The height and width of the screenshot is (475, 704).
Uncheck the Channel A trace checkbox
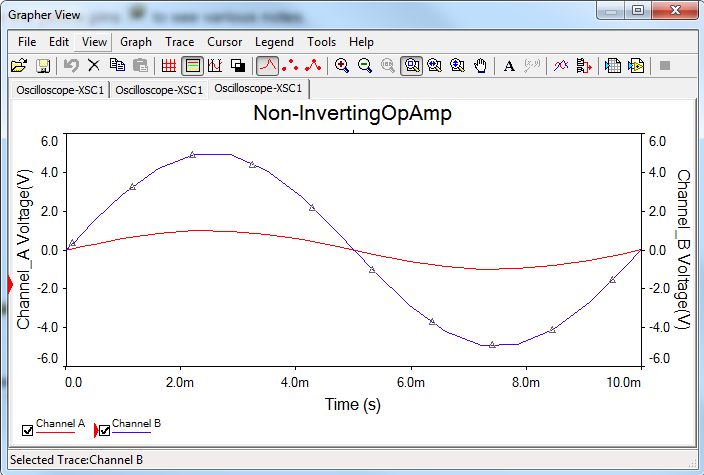point(27,431)
